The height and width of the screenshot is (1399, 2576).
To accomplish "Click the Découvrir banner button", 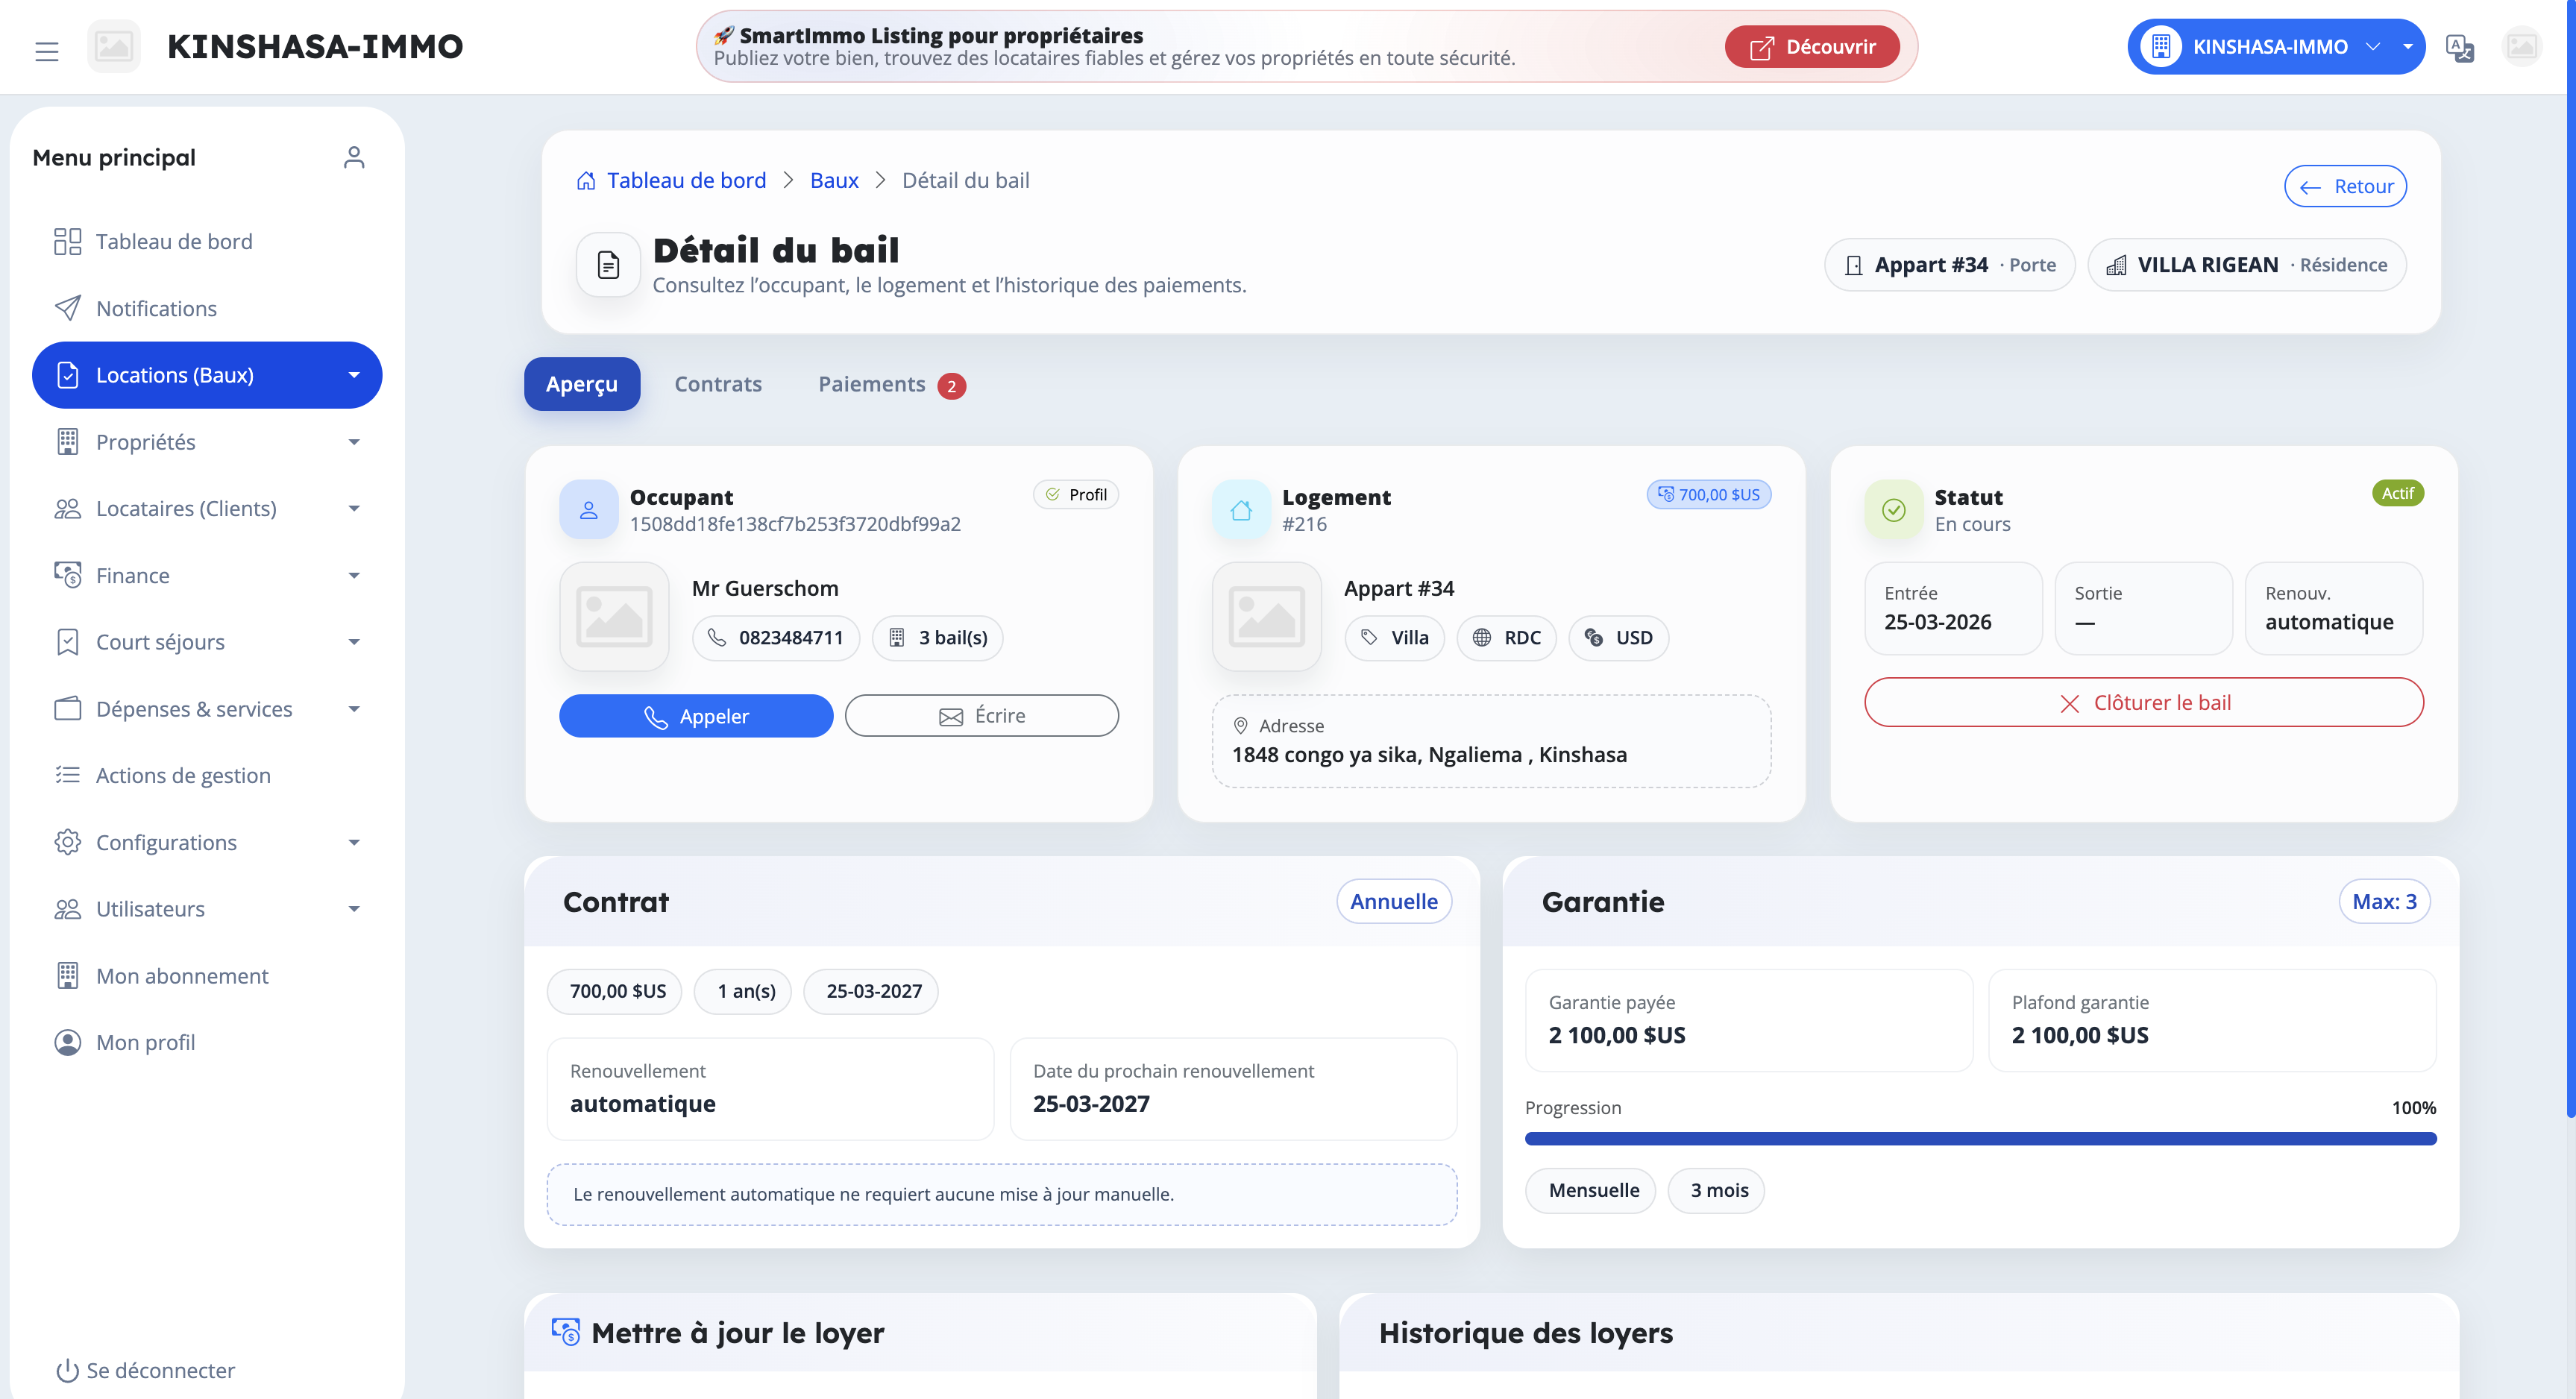I will (1812, 47).
